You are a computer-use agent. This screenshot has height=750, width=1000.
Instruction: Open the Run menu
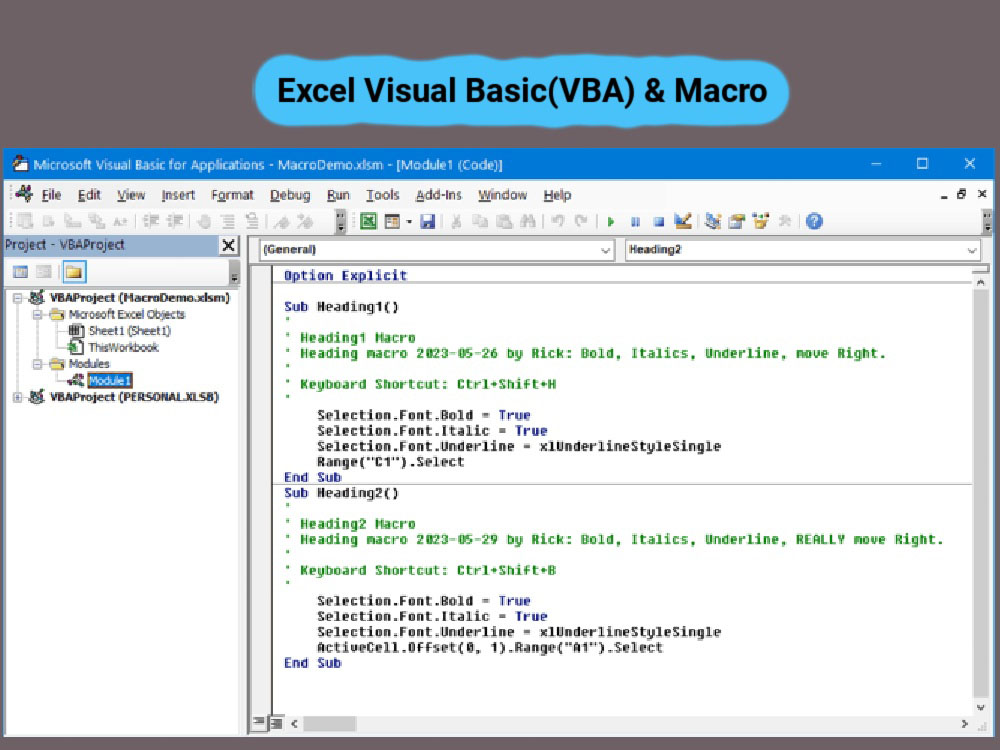pyautogui.click(x=338, y=195)
